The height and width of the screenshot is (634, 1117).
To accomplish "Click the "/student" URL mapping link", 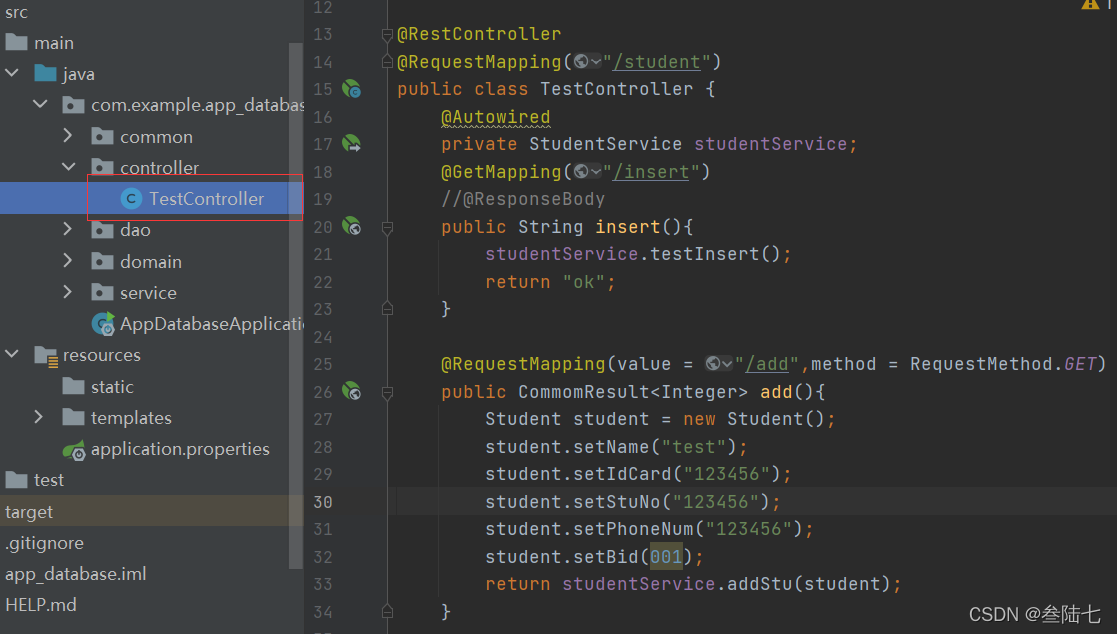I will pos(657,62).
